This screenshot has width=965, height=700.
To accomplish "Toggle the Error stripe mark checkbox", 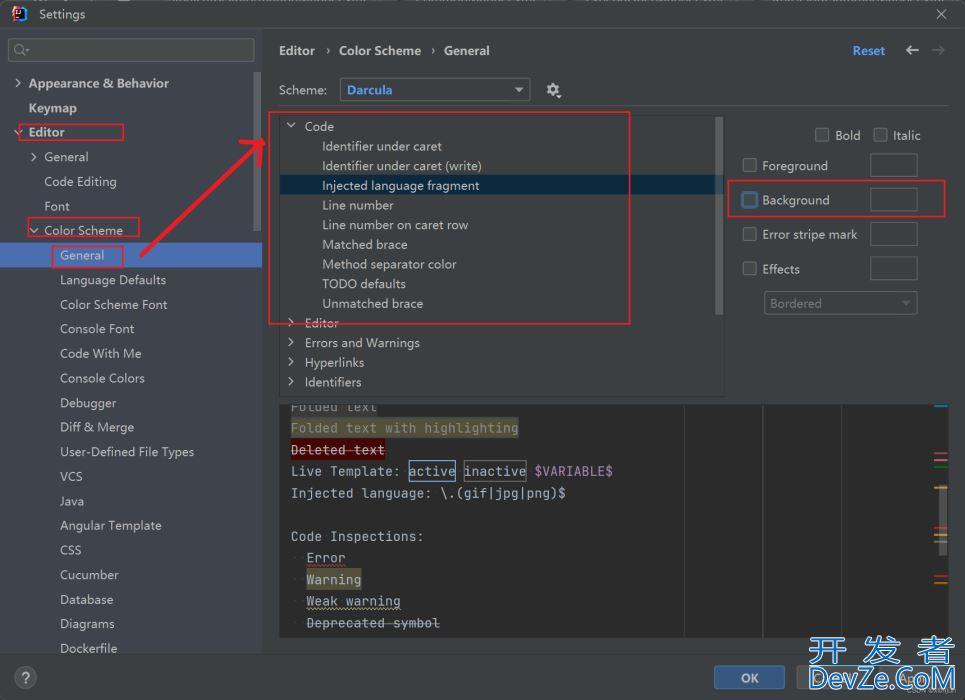I will click(x=750, y=234).
